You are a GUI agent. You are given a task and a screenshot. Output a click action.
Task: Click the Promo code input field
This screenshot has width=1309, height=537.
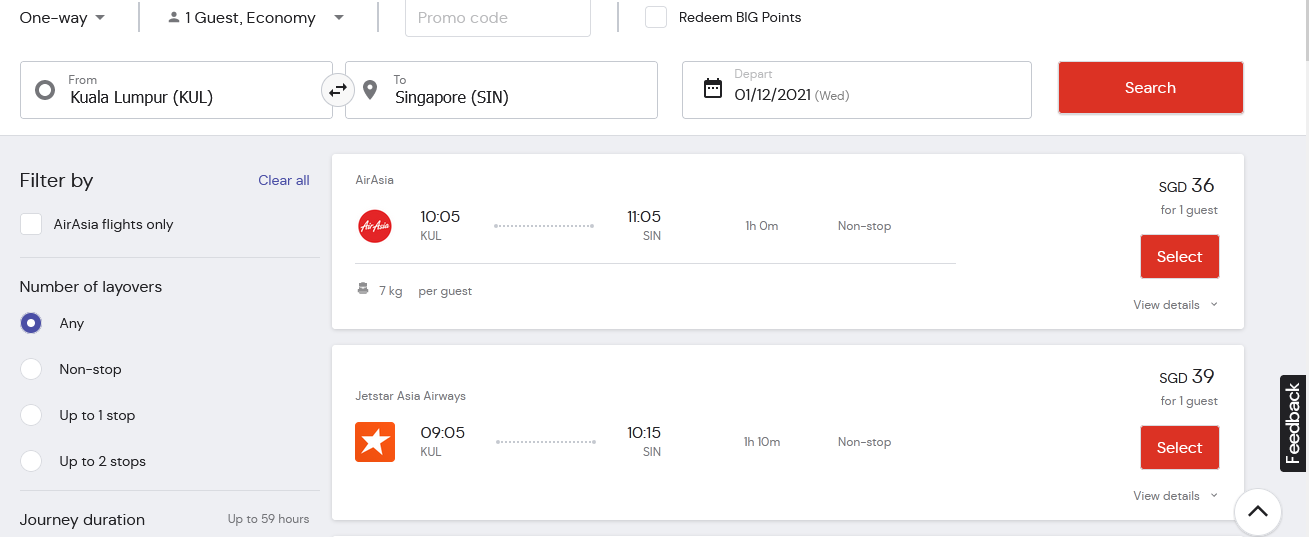[x=497, y=18]
